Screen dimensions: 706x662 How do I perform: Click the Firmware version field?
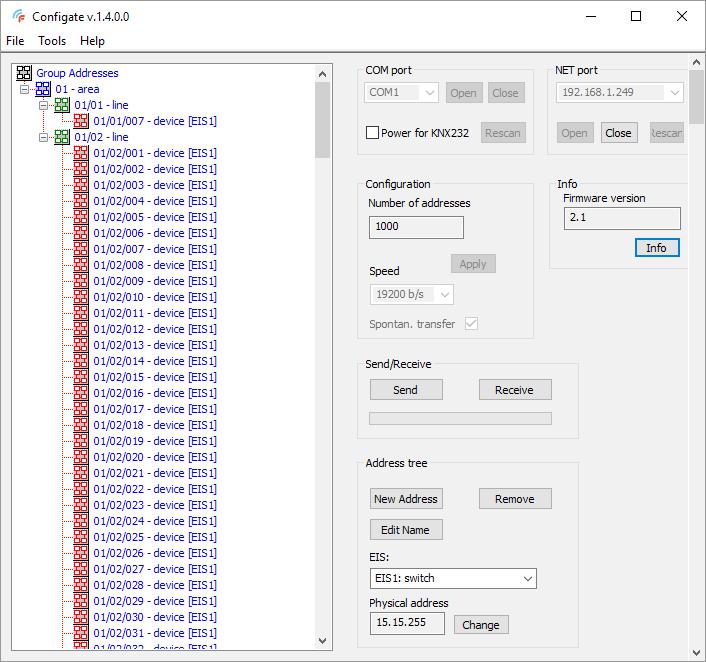click(x=622, y=218)
